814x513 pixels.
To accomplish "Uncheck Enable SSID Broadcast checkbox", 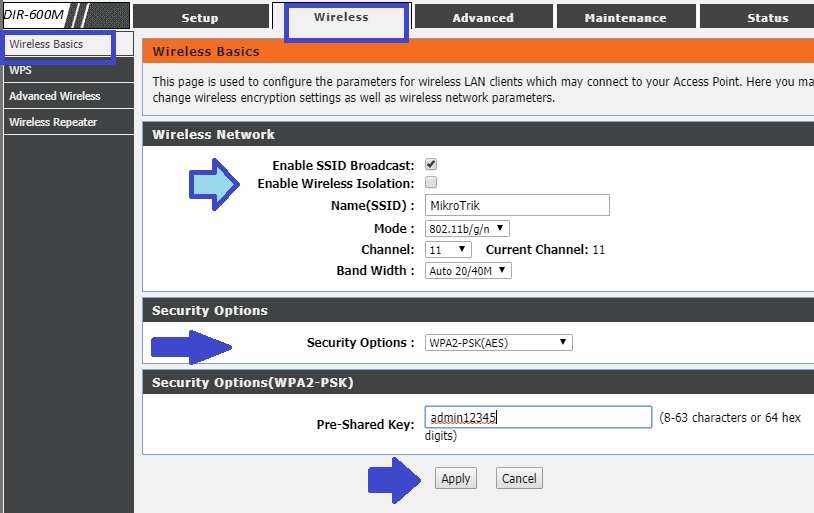I will 431,165.
